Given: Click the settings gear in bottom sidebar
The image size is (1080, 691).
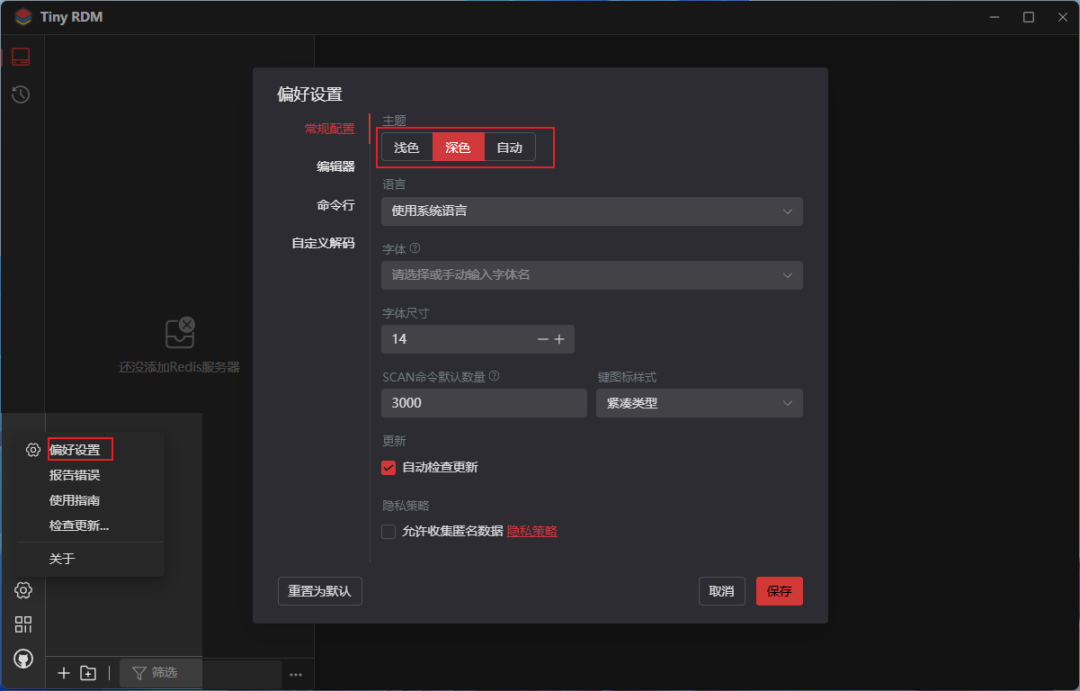Looking at the screenshot, I should tap(23, 590).
